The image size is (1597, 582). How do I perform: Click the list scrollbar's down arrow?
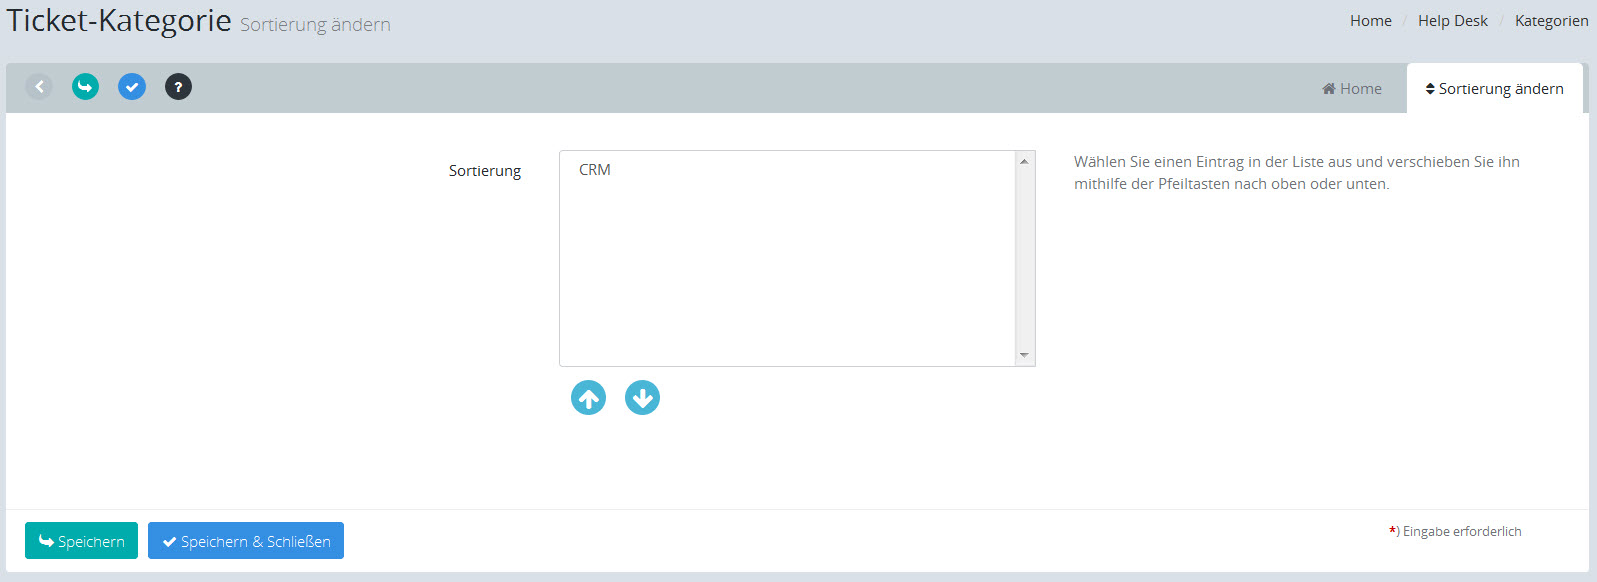coord(1024,355)
